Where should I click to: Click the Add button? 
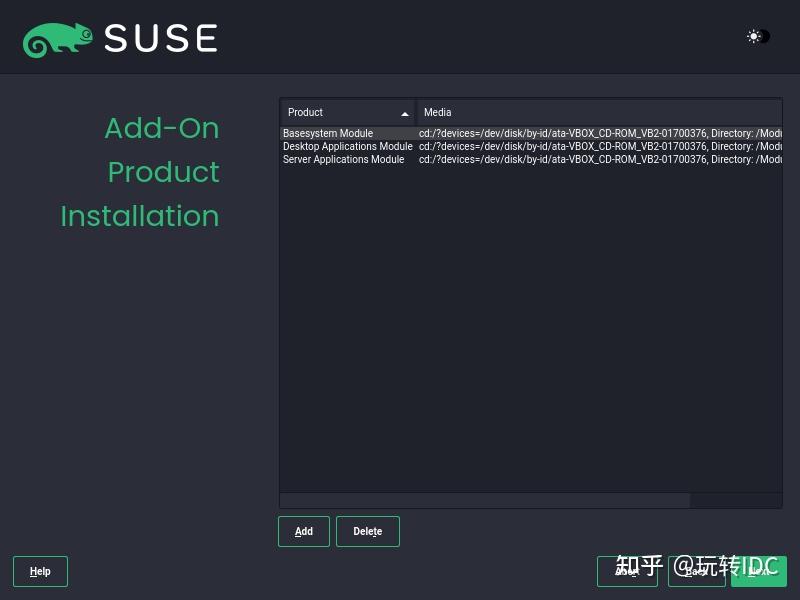303,531
